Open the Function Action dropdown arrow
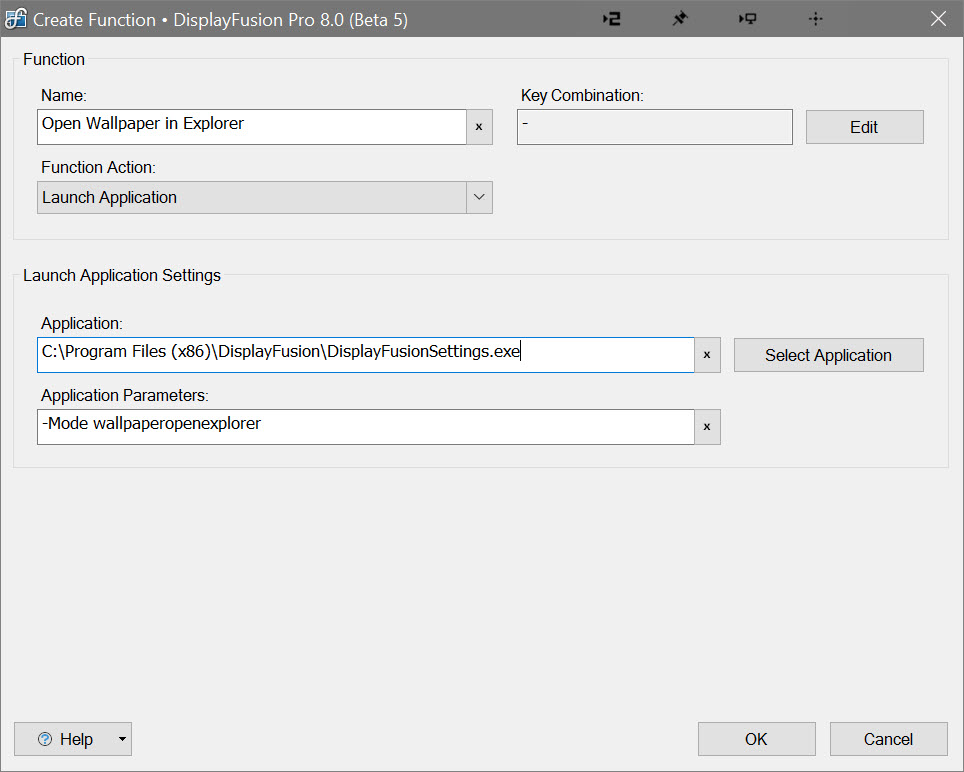 (x=479, y=197)
